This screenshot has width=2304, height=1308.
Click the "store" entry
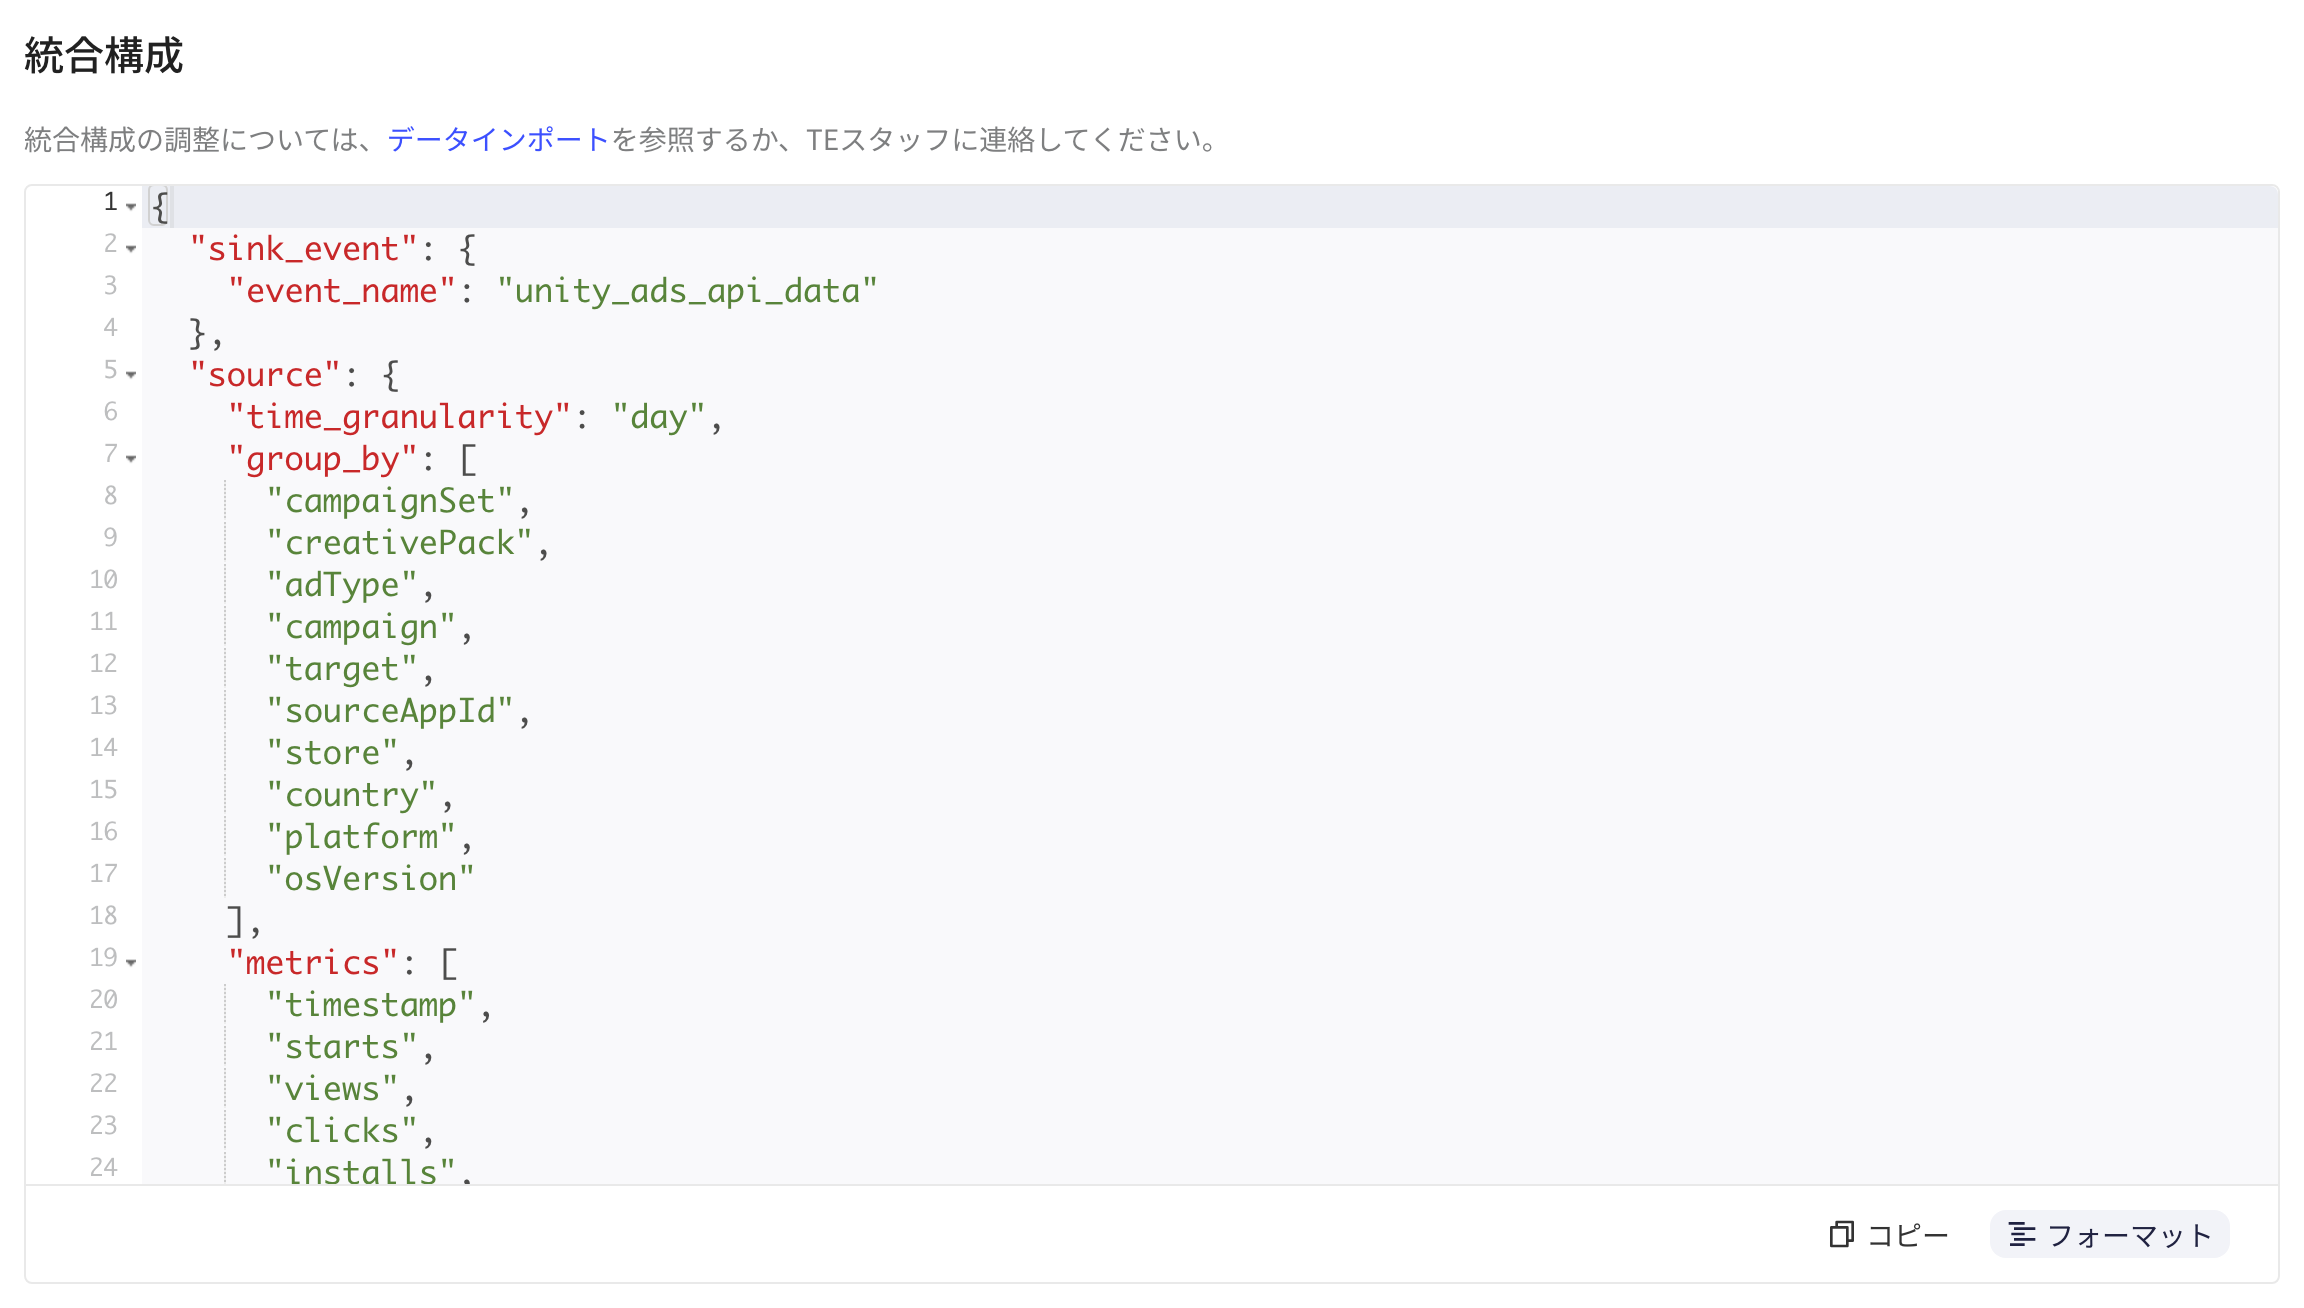[x=332, y=753]
